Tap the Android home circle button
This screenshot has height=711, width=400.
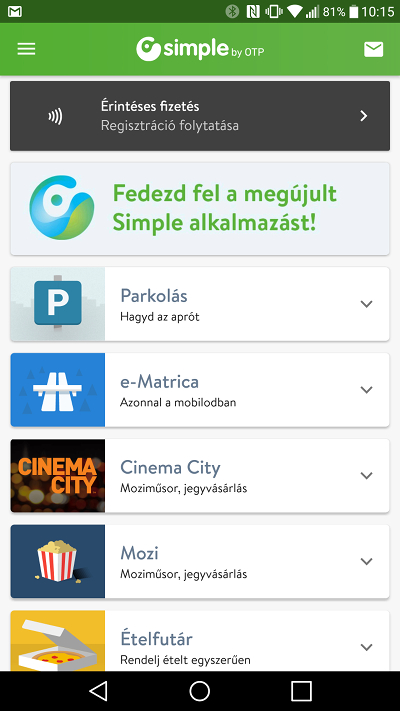tap(200, 691)
